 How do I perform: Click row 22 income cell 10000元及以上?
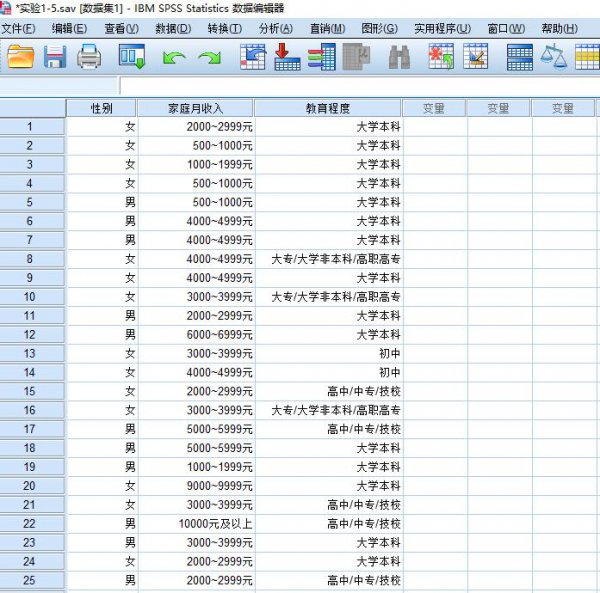click(196, 524)
